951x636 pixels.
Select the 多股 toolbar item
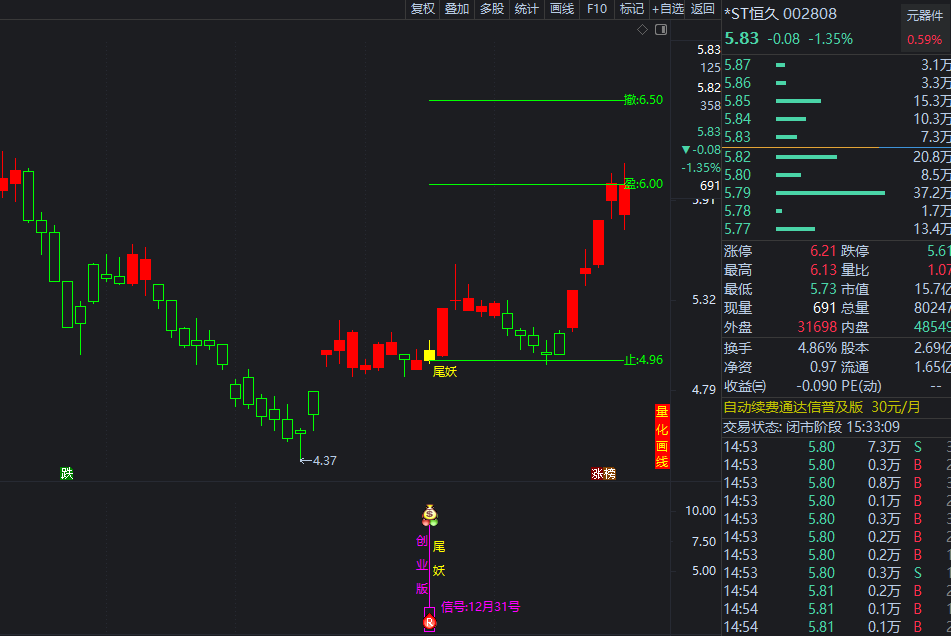tap(492, 9)
